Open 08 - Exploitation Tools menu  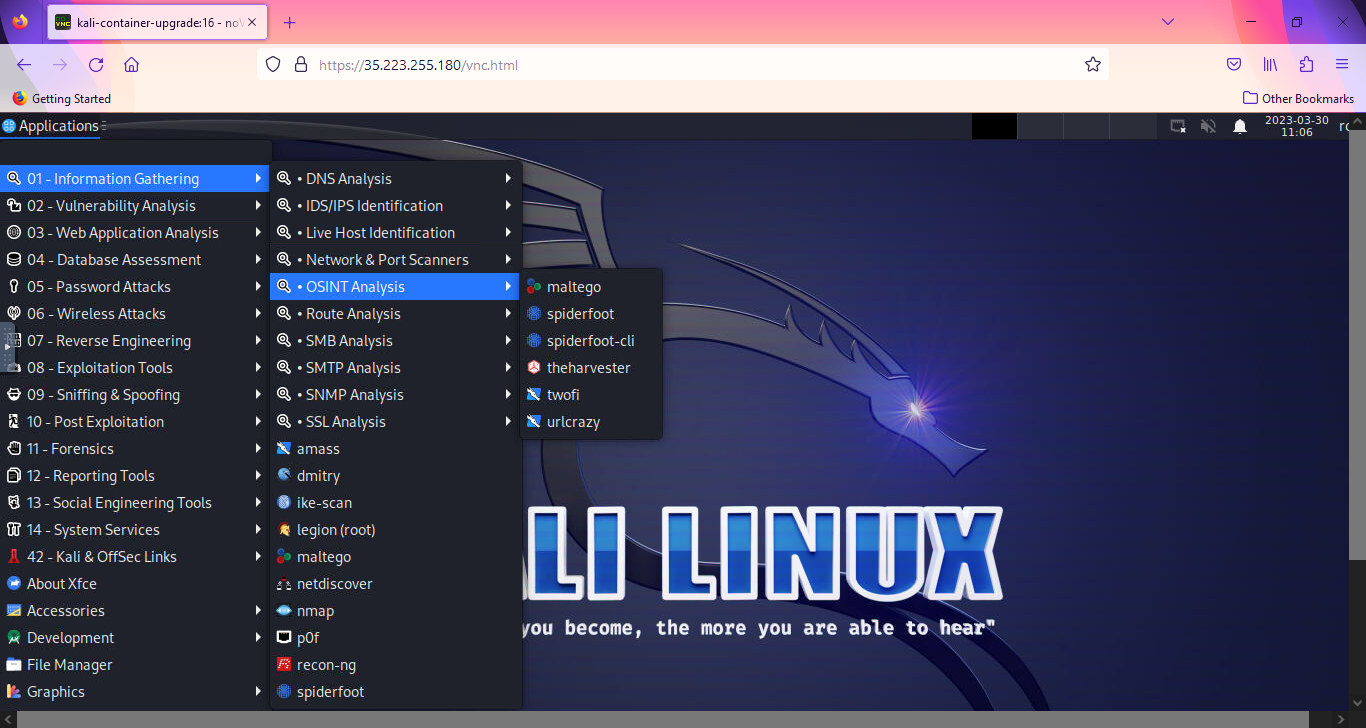(x=135, y=368)
